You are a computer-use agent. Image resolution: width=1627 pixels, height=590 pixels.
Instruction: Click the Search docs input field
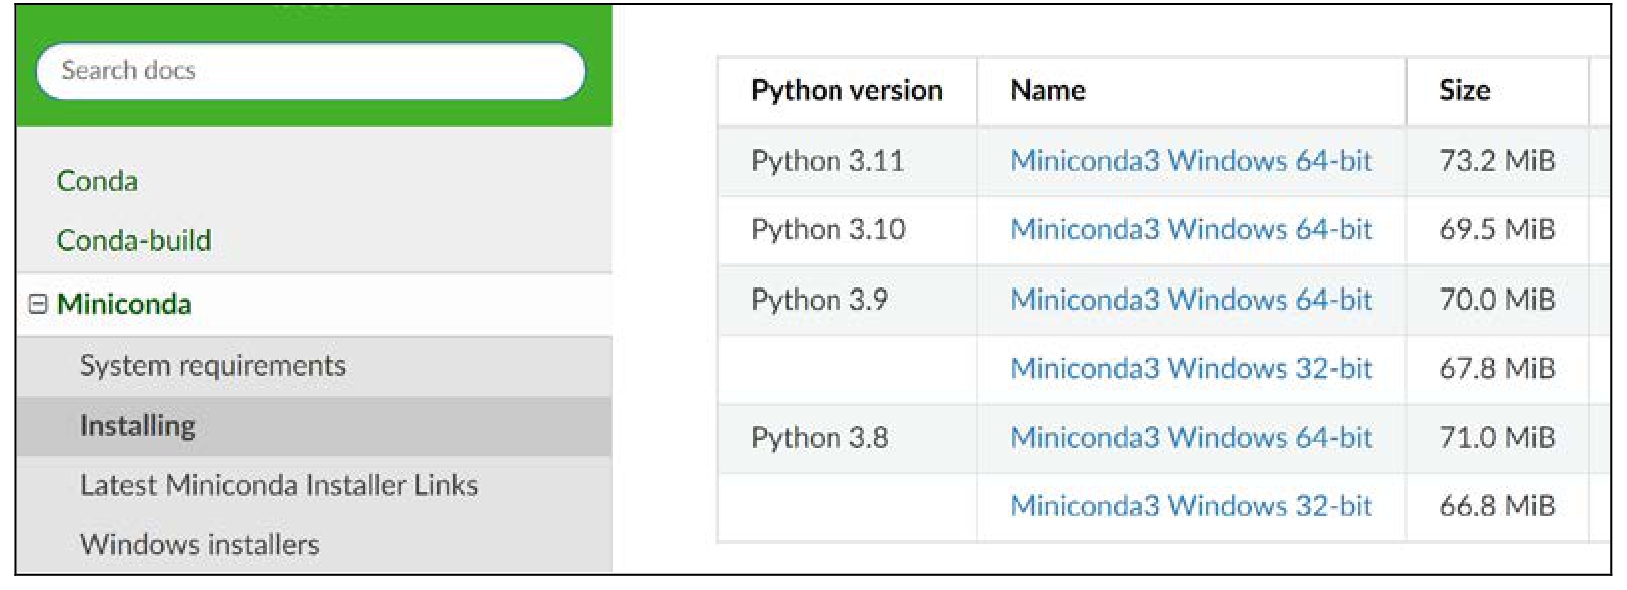coord(310,71)
